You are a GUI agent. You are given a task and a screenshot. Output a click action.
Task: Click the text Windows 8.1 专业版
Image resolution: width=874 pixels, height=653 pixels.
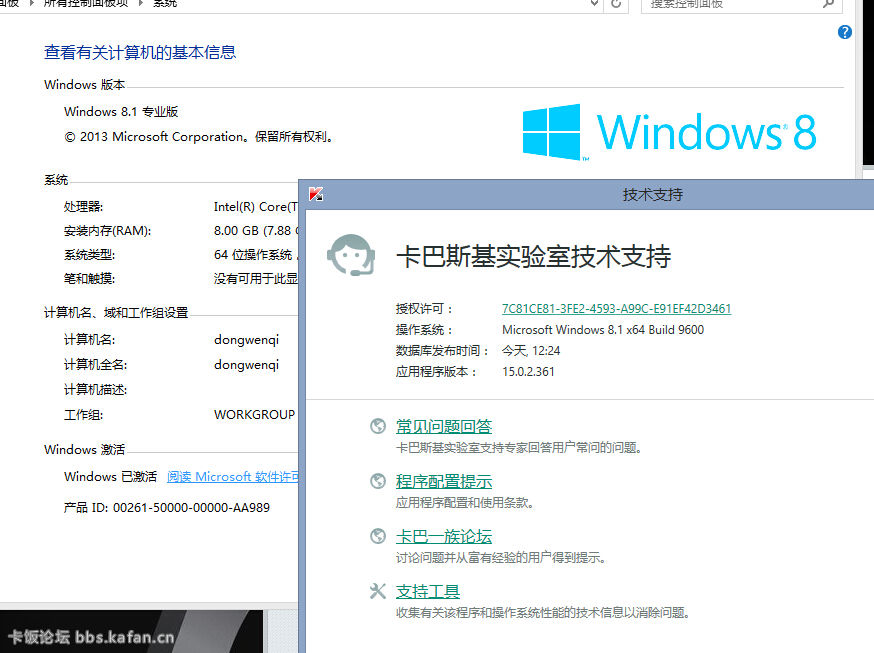pos(121,111)
